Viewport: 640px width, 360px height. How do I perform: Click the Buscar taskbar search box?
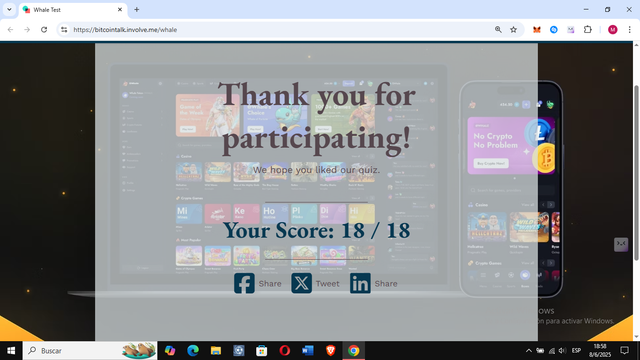(x=90, y=351)
